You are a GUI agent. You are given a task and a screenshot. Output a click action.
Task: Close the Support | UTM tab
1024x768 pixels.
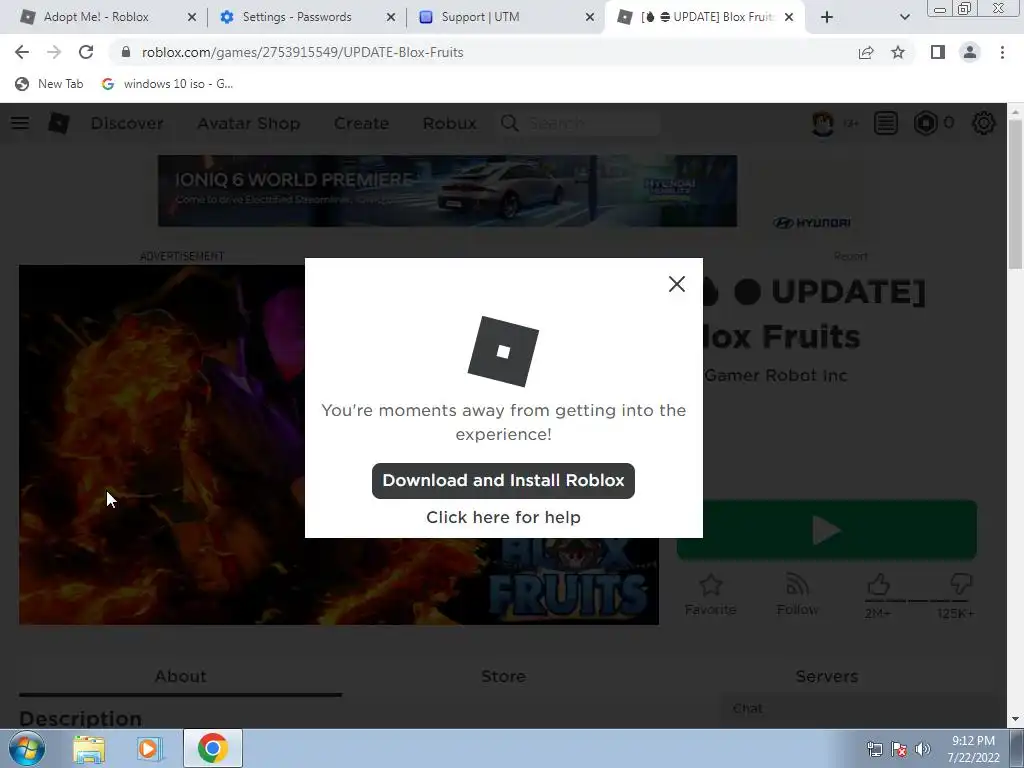590,17
